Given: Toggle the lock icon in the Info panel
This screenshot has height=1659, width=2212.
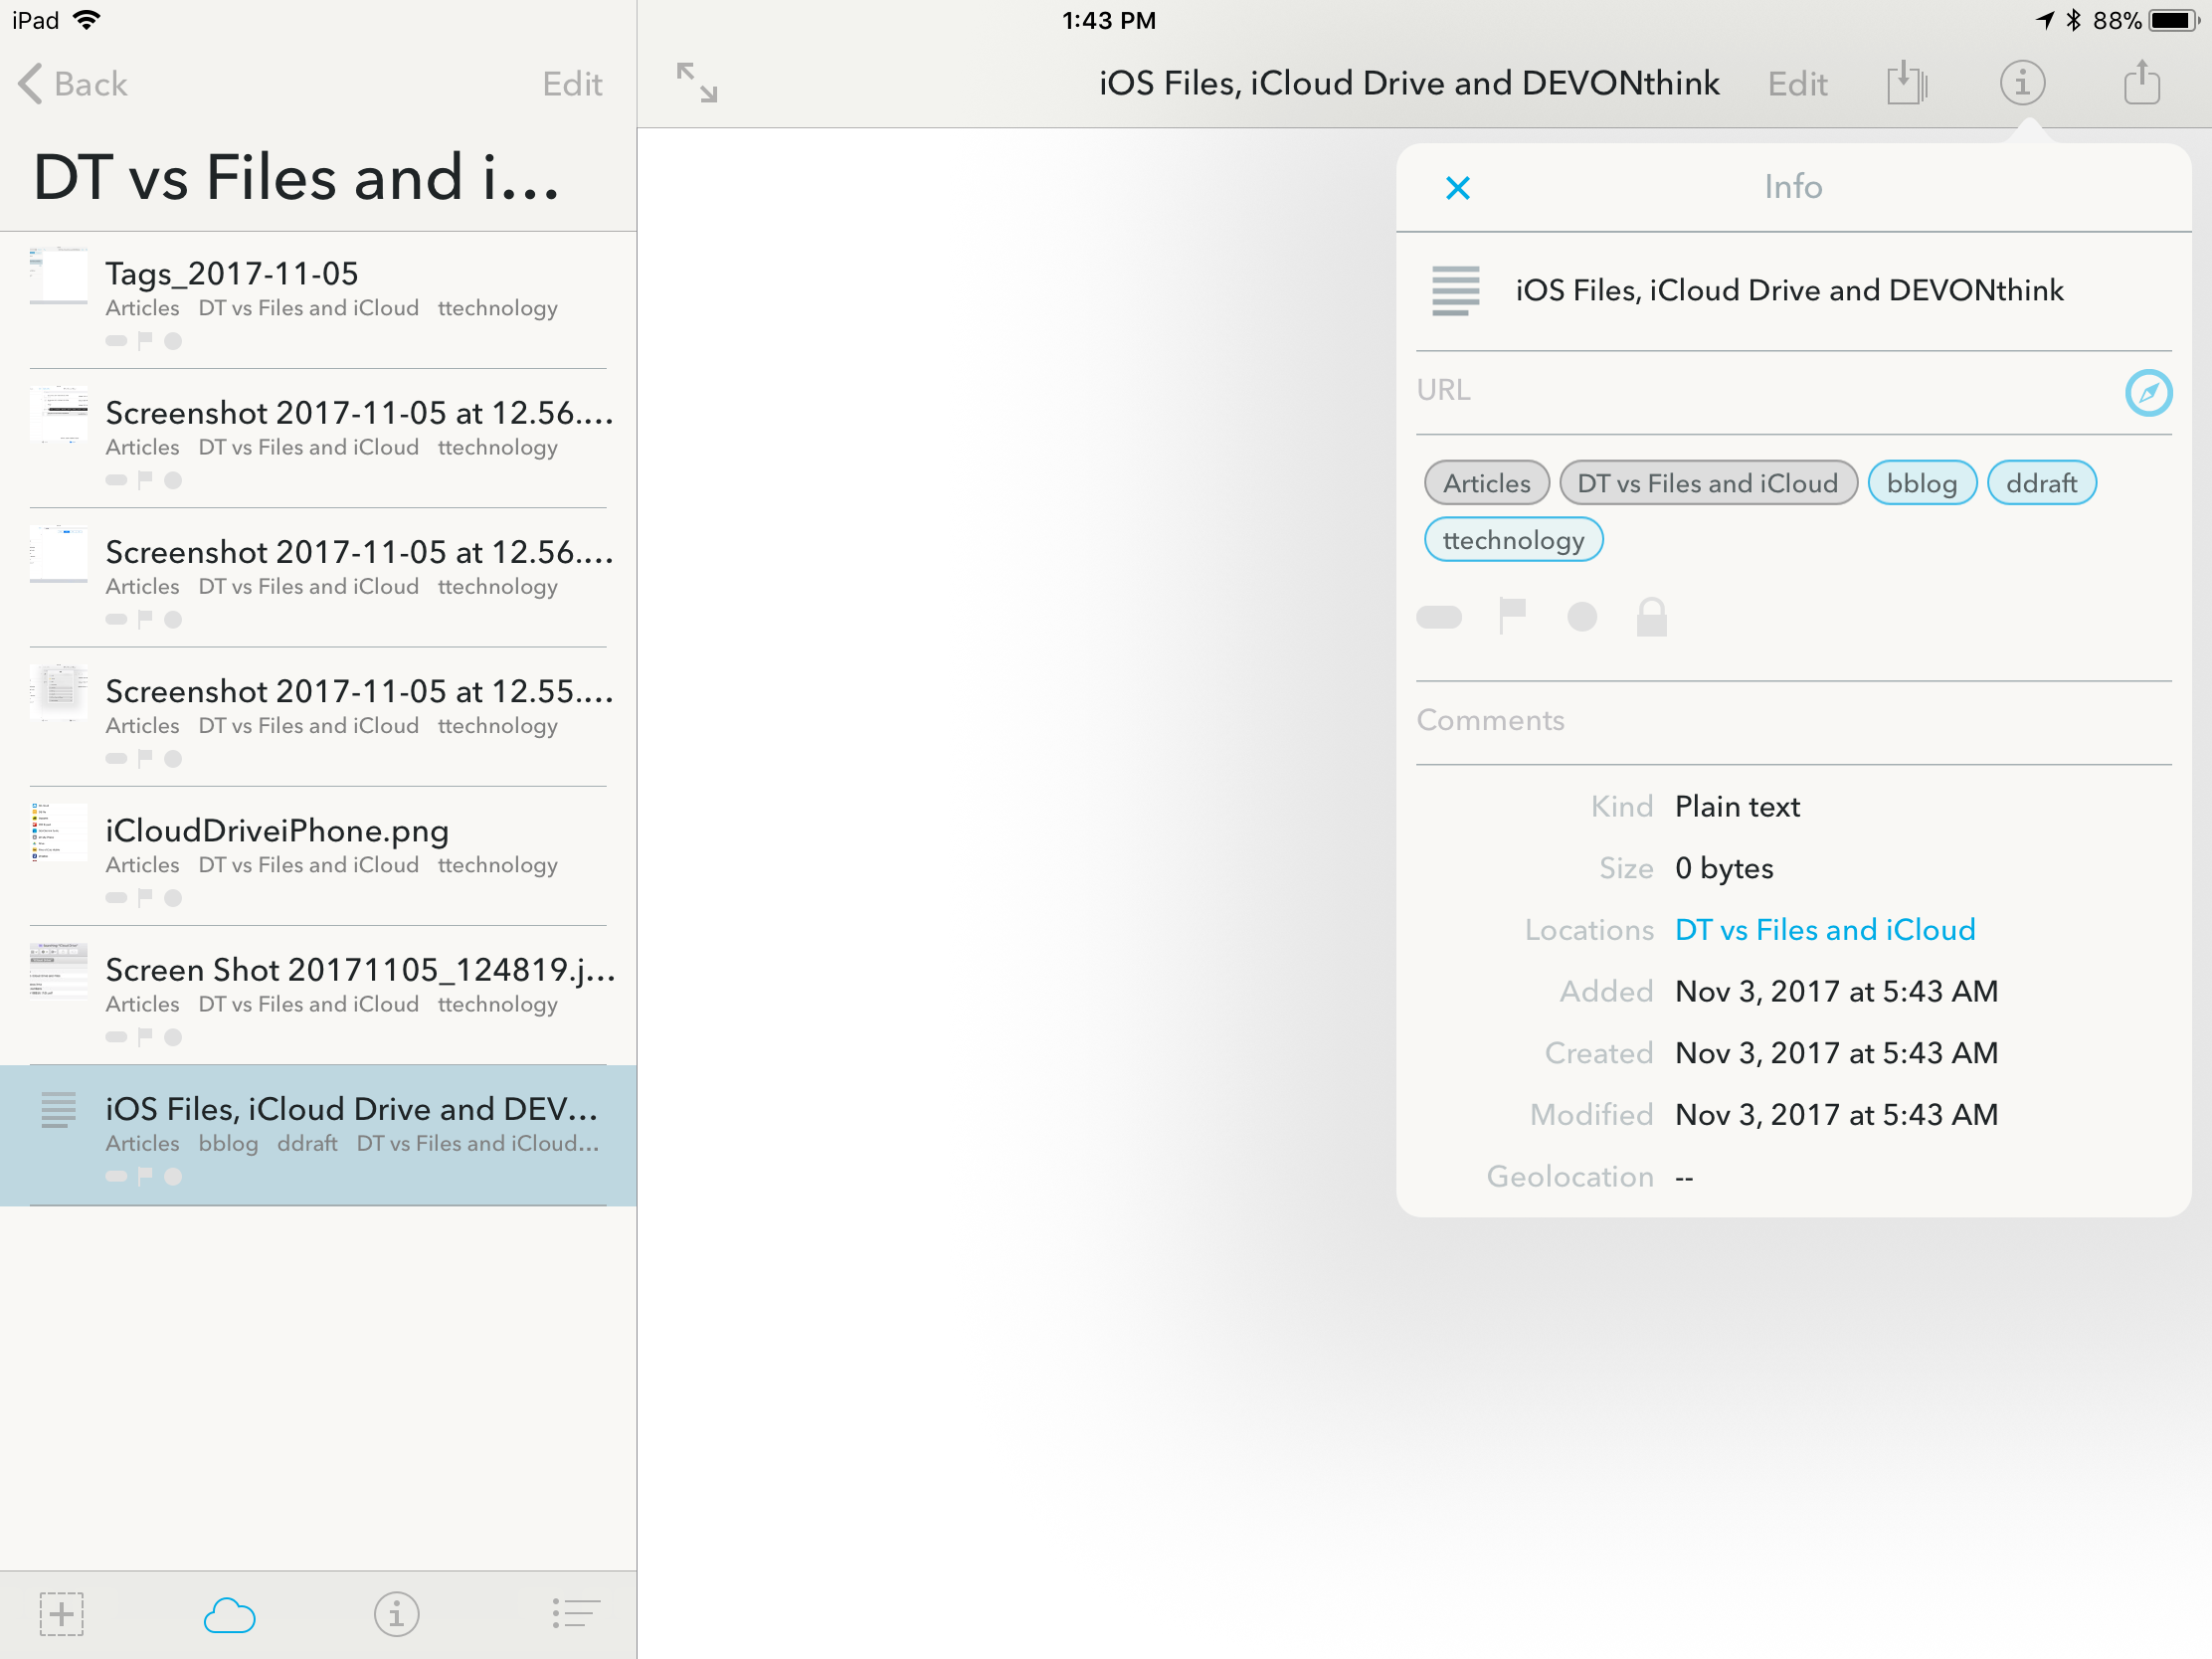Looking at the screenshot, I should (x=1651, y=617).
